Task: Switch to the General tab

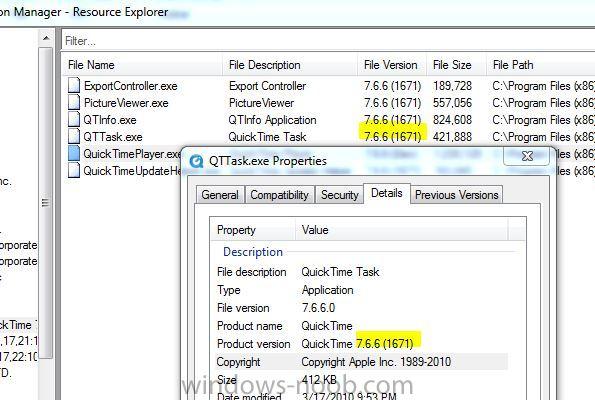Action: click(x=220, y=195)
